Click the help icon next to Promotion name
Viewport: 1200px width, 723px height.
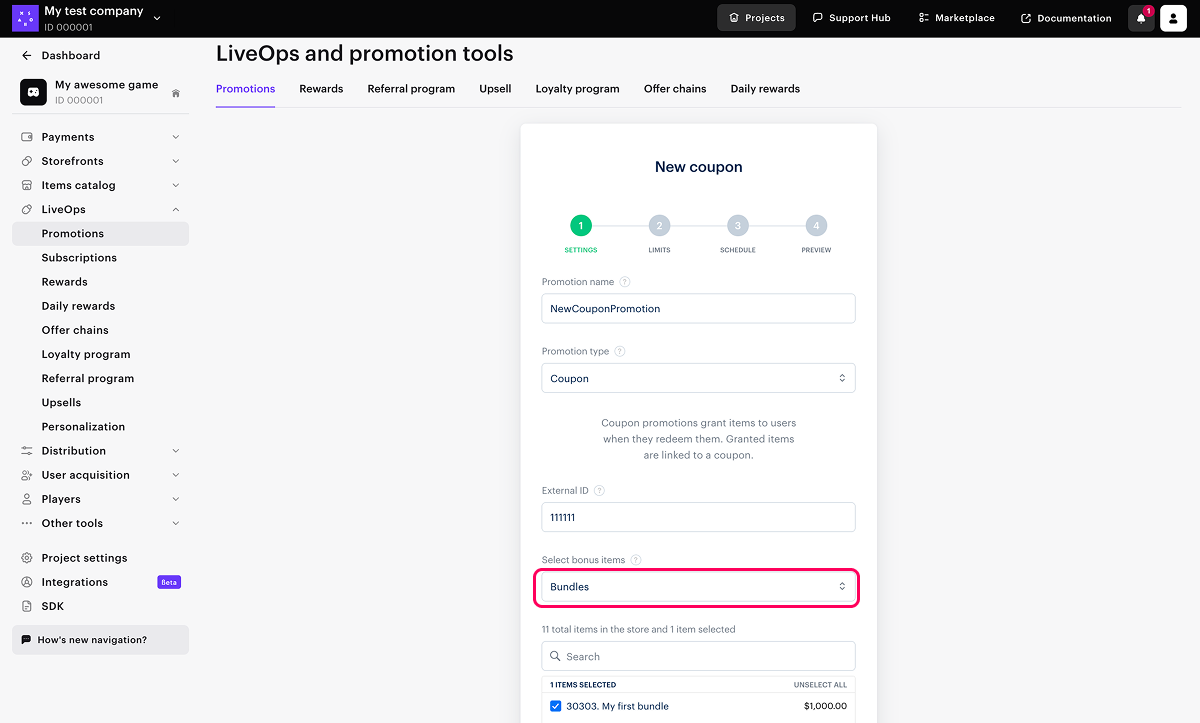point(625,282)
